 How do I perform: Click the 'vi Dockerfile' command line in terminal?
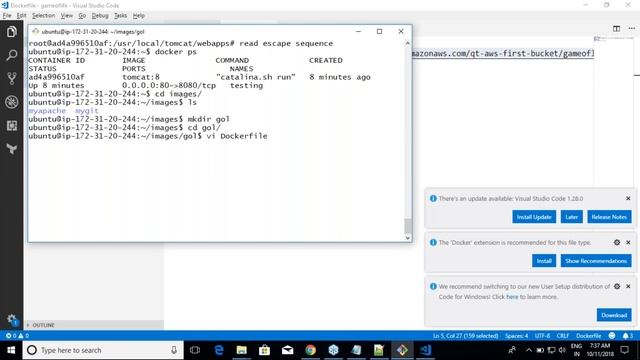[x=237, y=136]
